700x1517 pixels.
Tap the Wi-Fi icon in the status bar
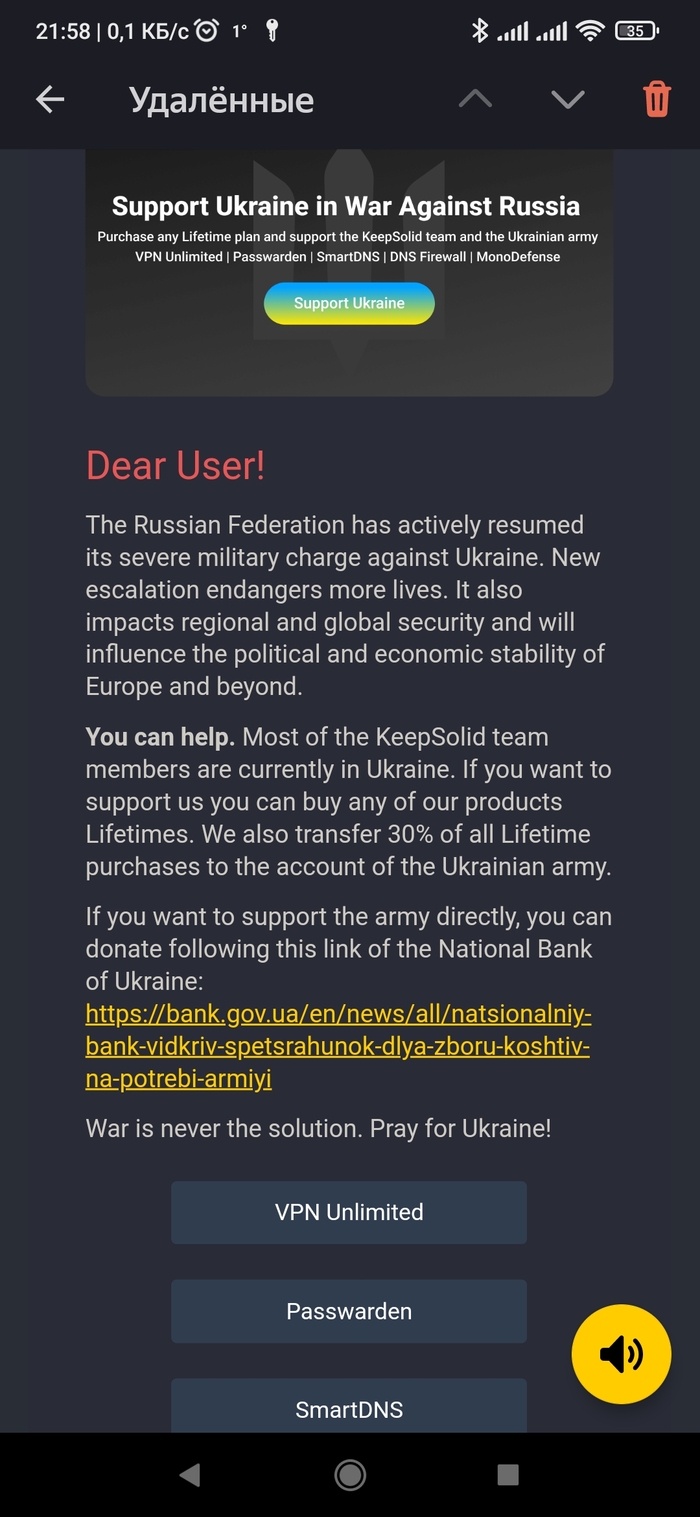pos(590,31)
